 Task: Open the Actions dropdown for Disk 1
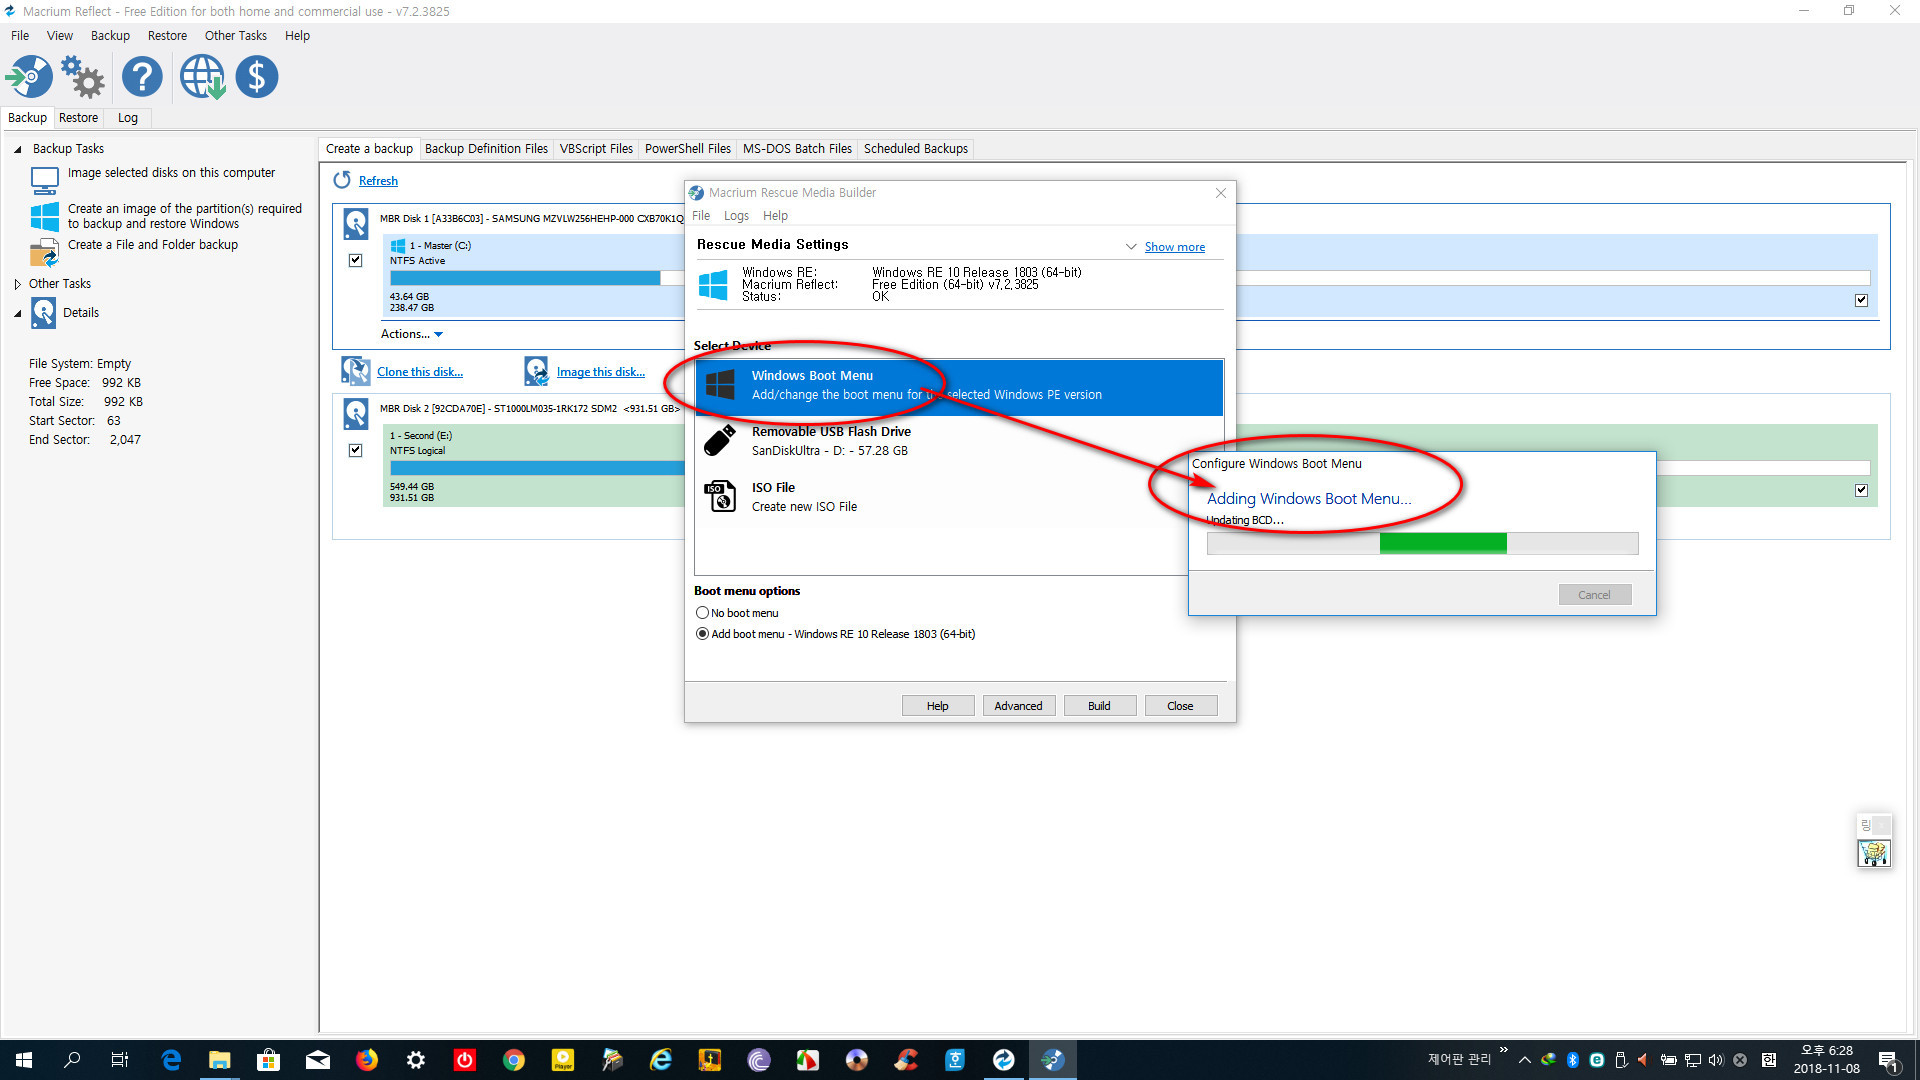pyautogui.click(x=411, y=334)
